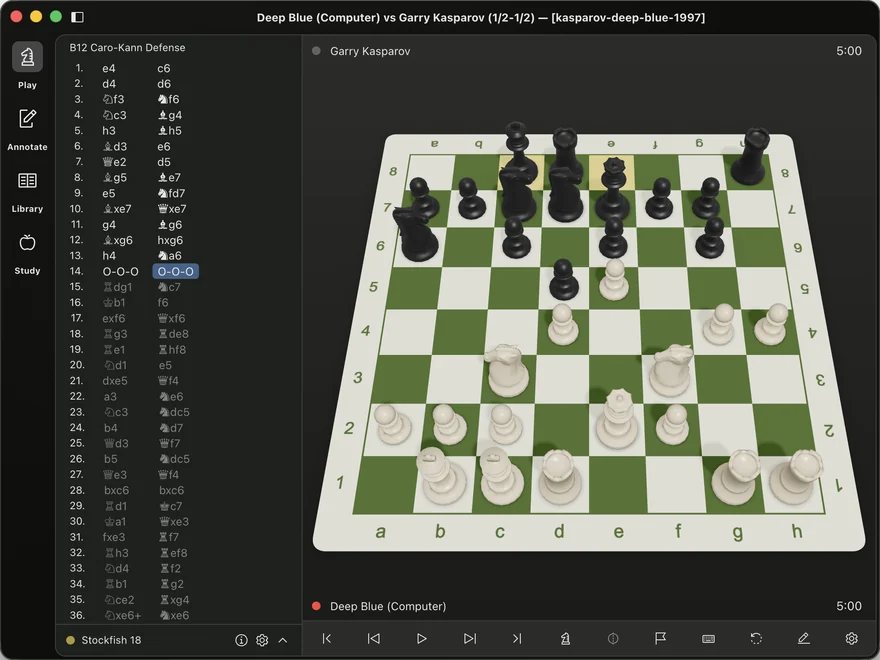Show Stockfish 18 engine info

(x=241, y=640)
